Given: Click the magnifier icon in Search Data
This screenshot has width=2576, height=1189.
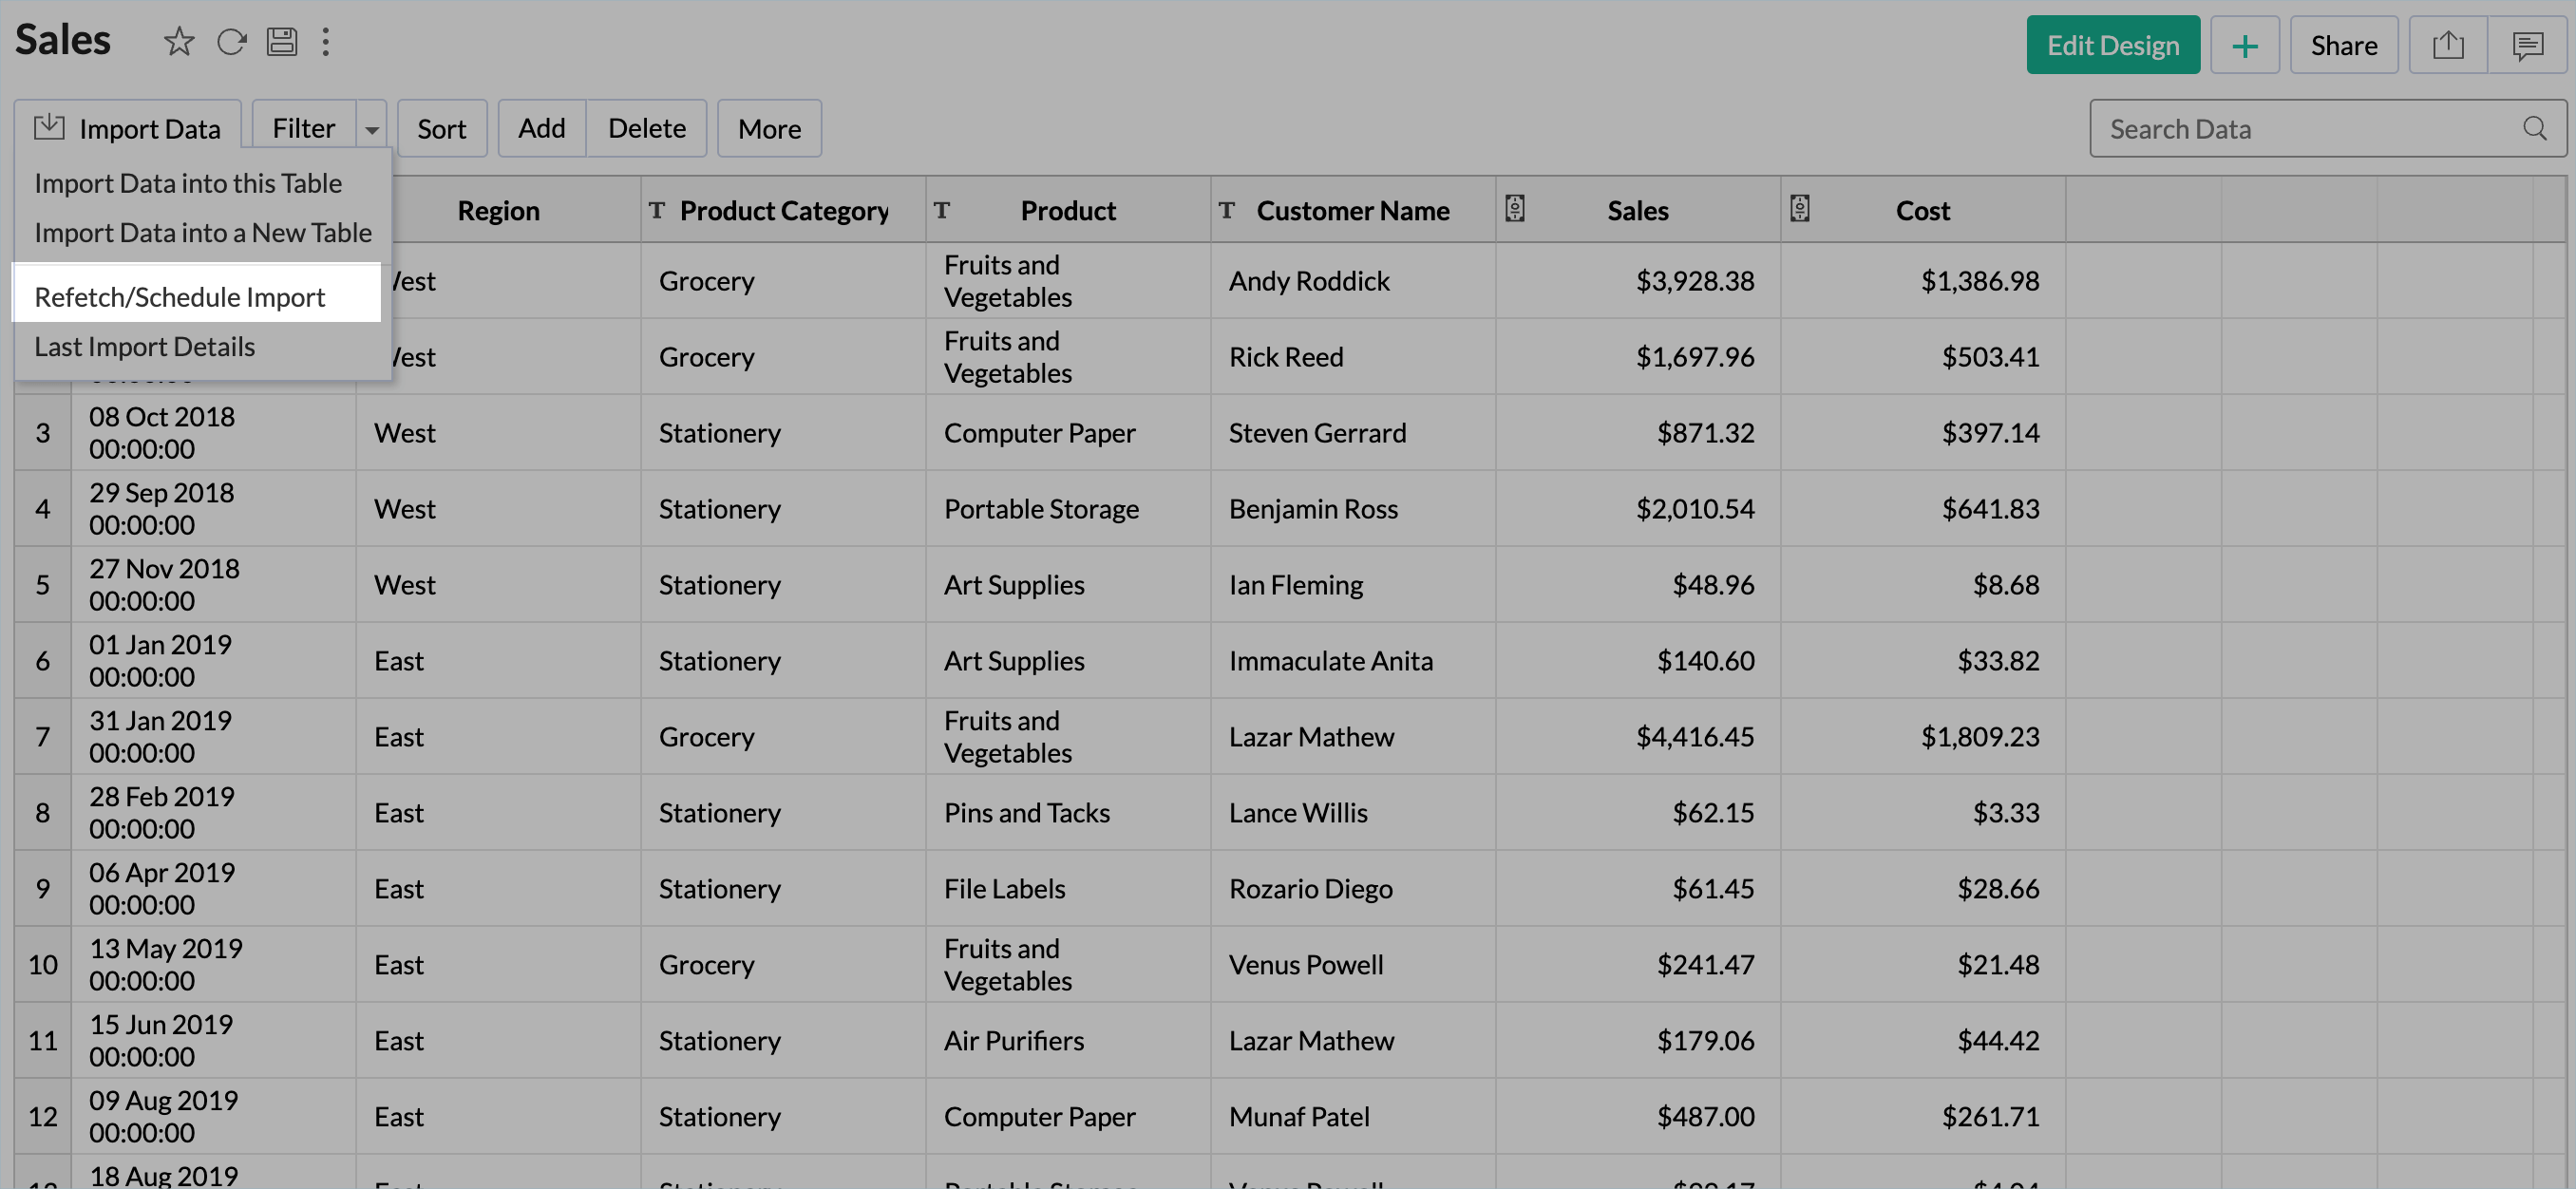Looking at the screenshot, I should (2533, 129).
